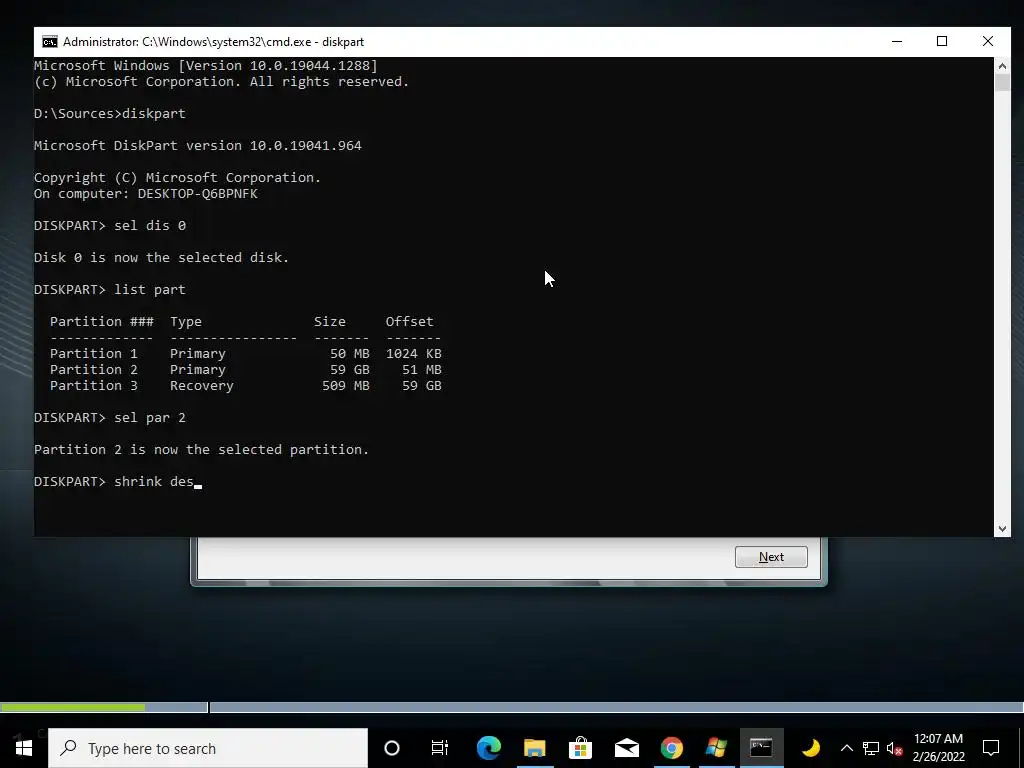Minimize the Command Prompt window
Viewport: 1024px width, 768px height.
click(897, 42)
